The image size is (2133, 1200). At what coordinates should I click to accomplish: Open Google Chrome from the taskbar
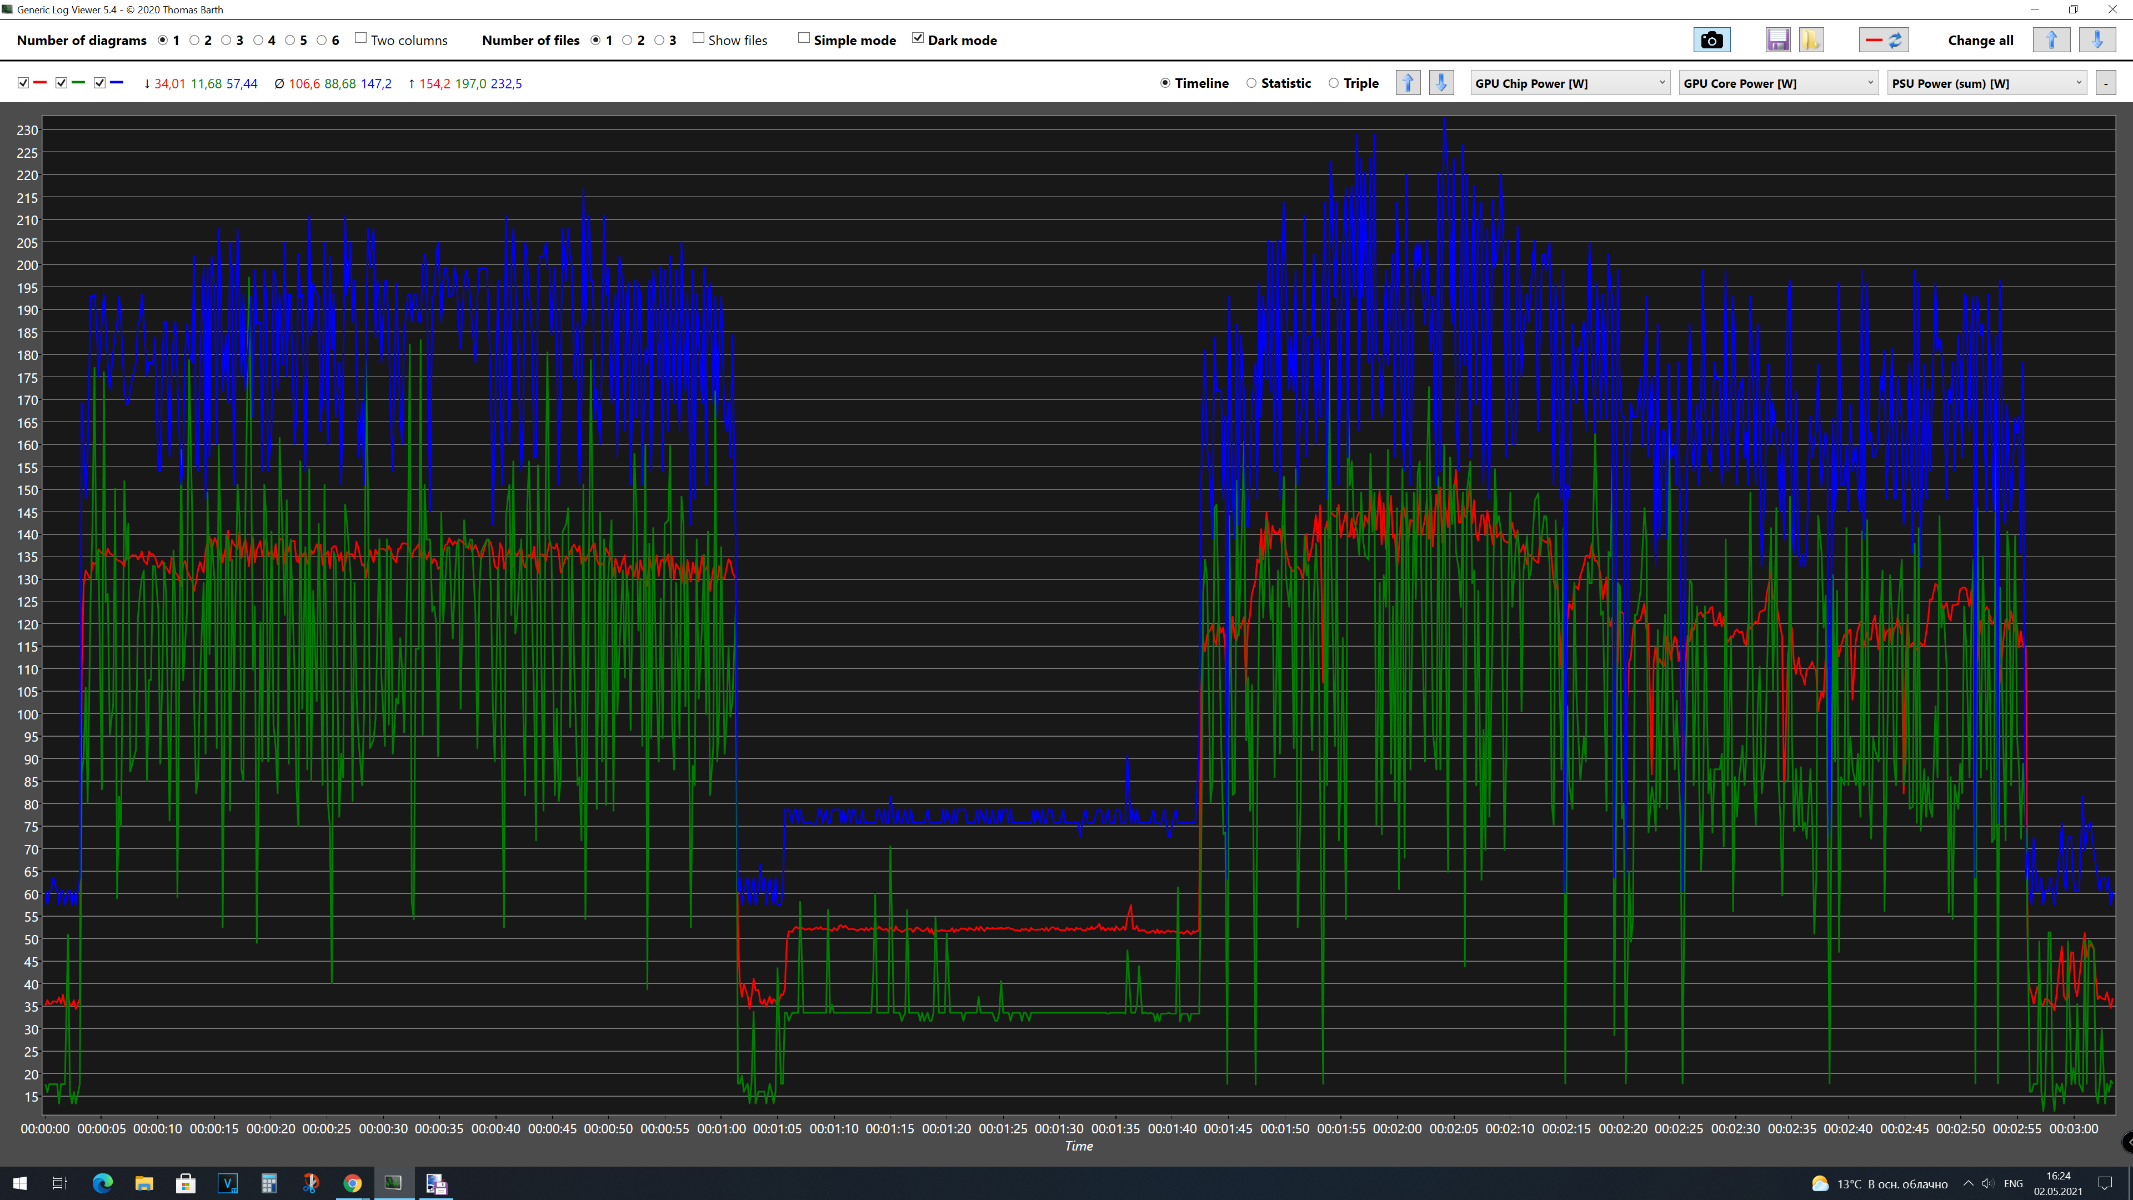(x=352, y=1183)
